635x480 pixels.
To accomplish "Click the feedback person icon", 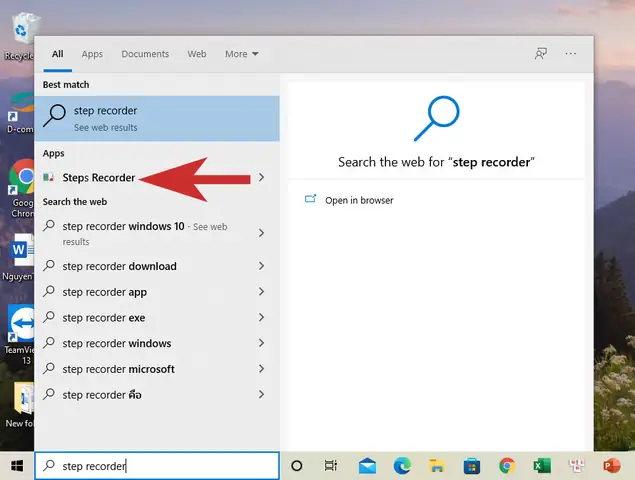I will click(541, 53).
